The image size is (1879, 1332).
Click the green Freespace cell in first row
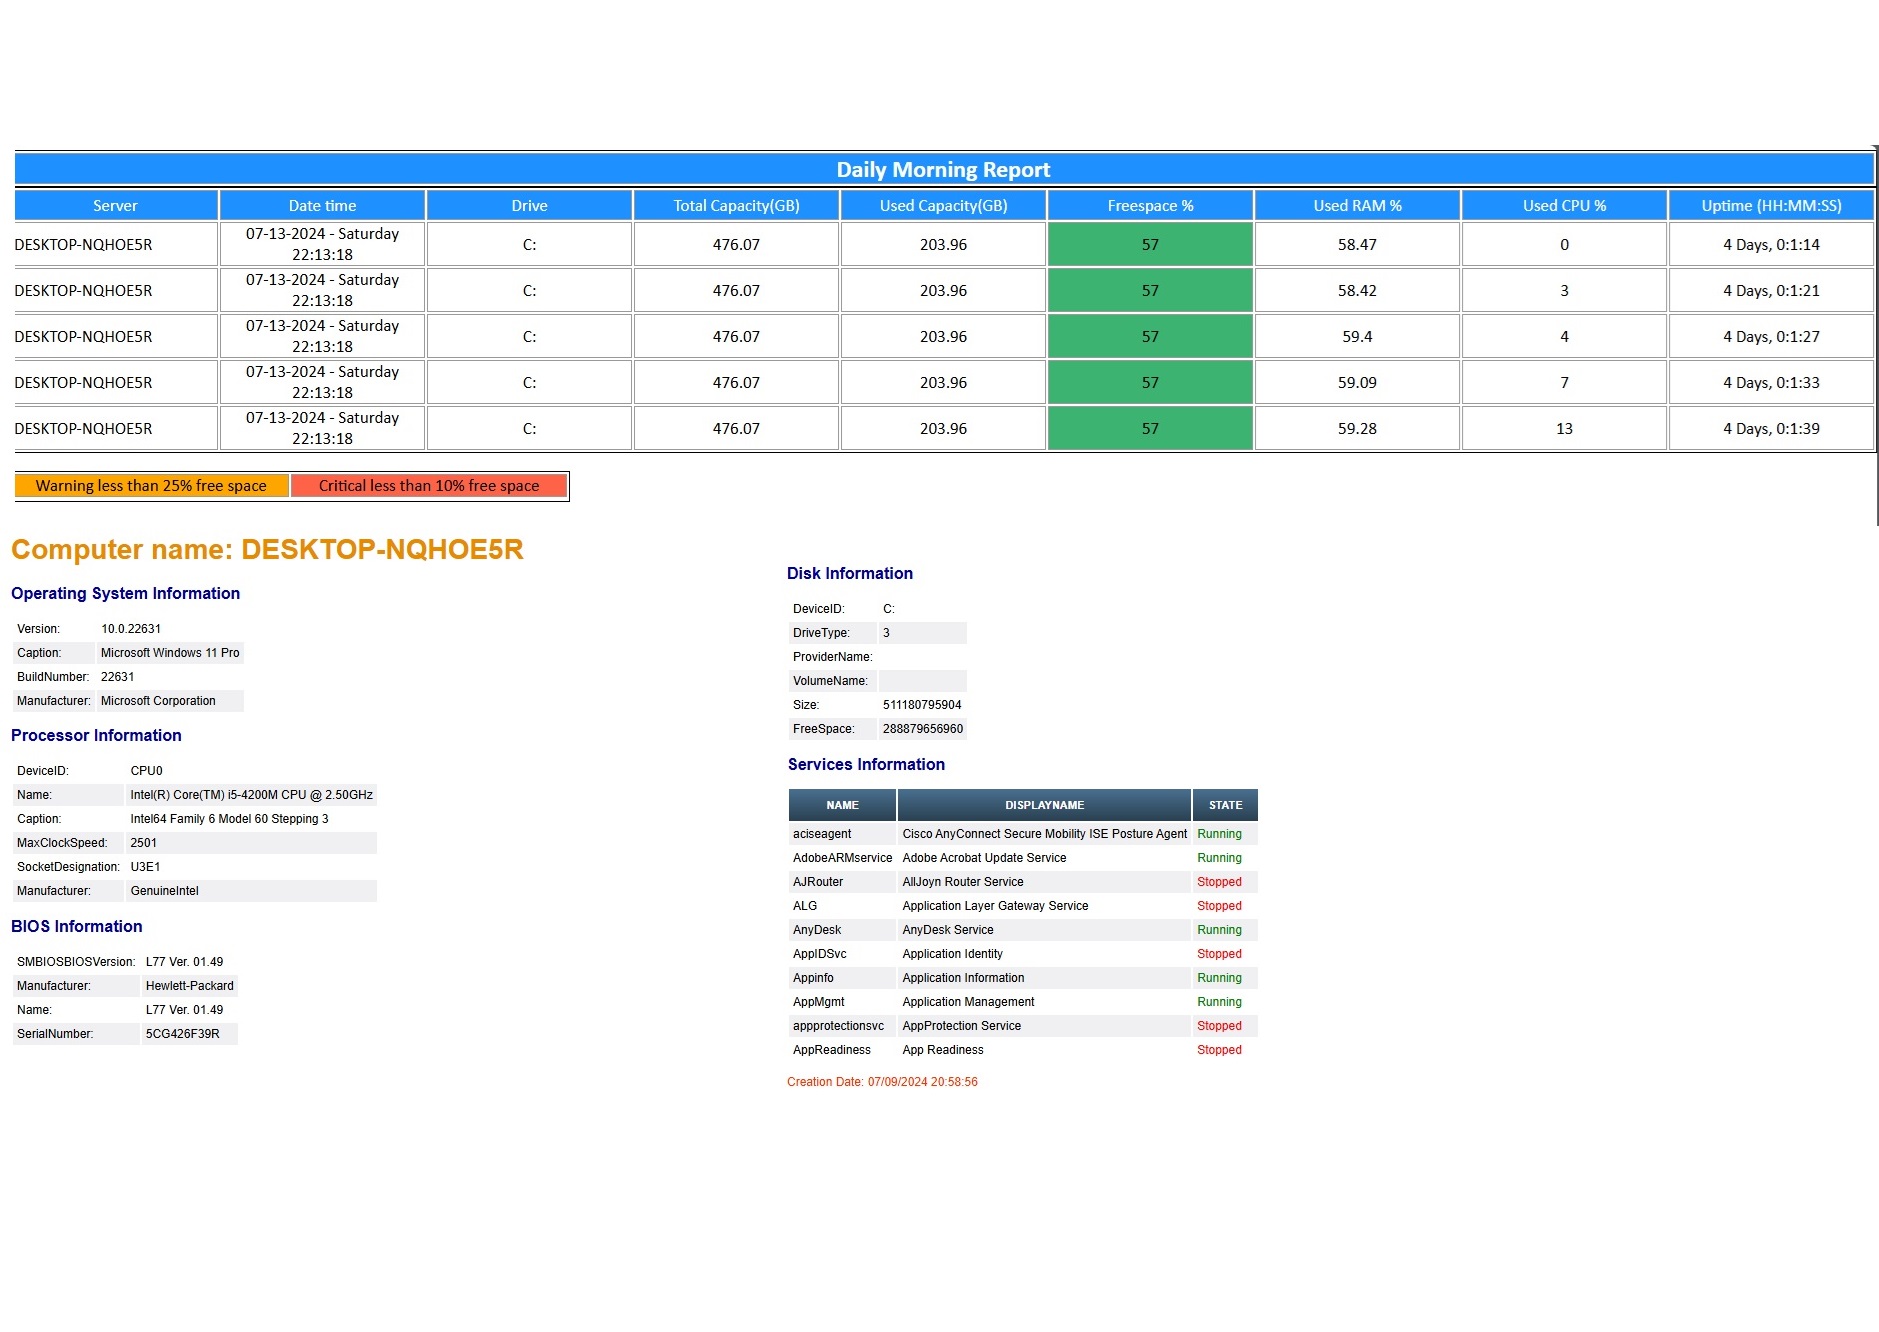pos(1150,245)
